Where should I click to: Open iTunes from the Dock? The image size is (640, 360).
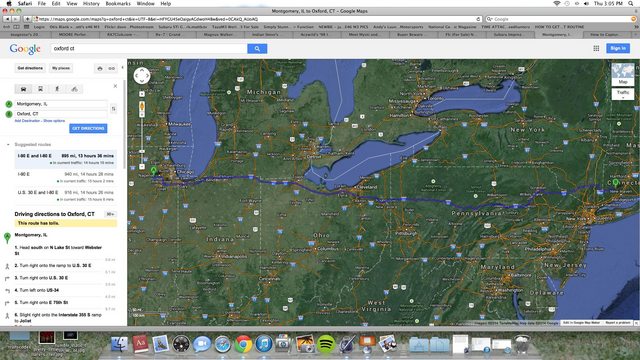point(264,344)
